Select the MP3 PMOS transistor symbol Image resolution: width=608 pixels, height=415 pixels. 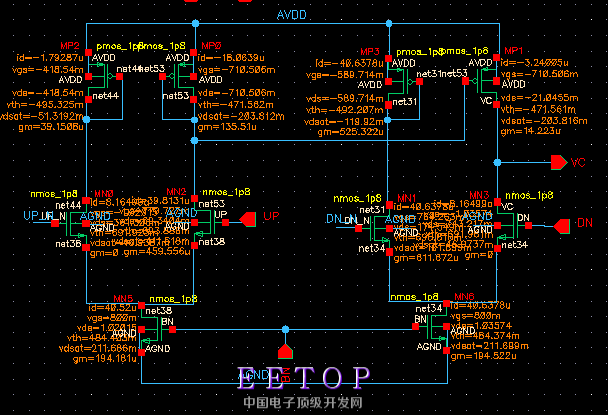click(x=403, y=81)
